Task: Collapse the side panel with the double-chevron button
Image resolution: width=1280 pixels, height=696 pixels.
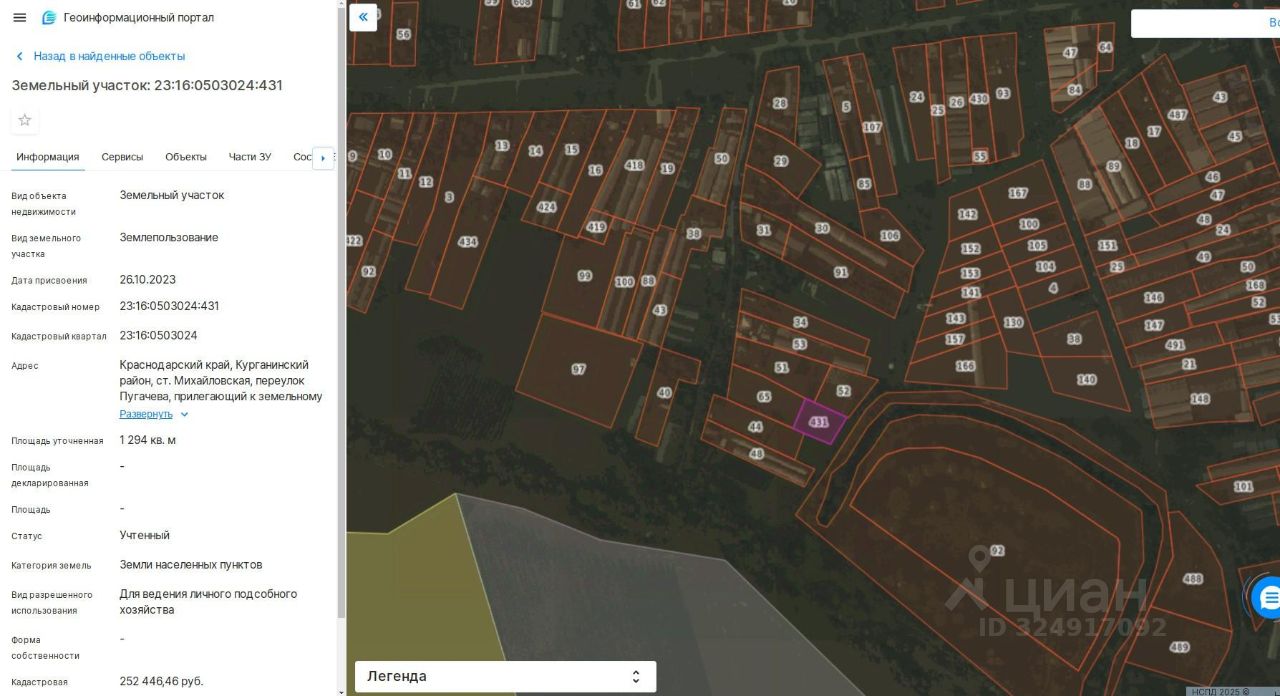Action: (x=363, y=17)
